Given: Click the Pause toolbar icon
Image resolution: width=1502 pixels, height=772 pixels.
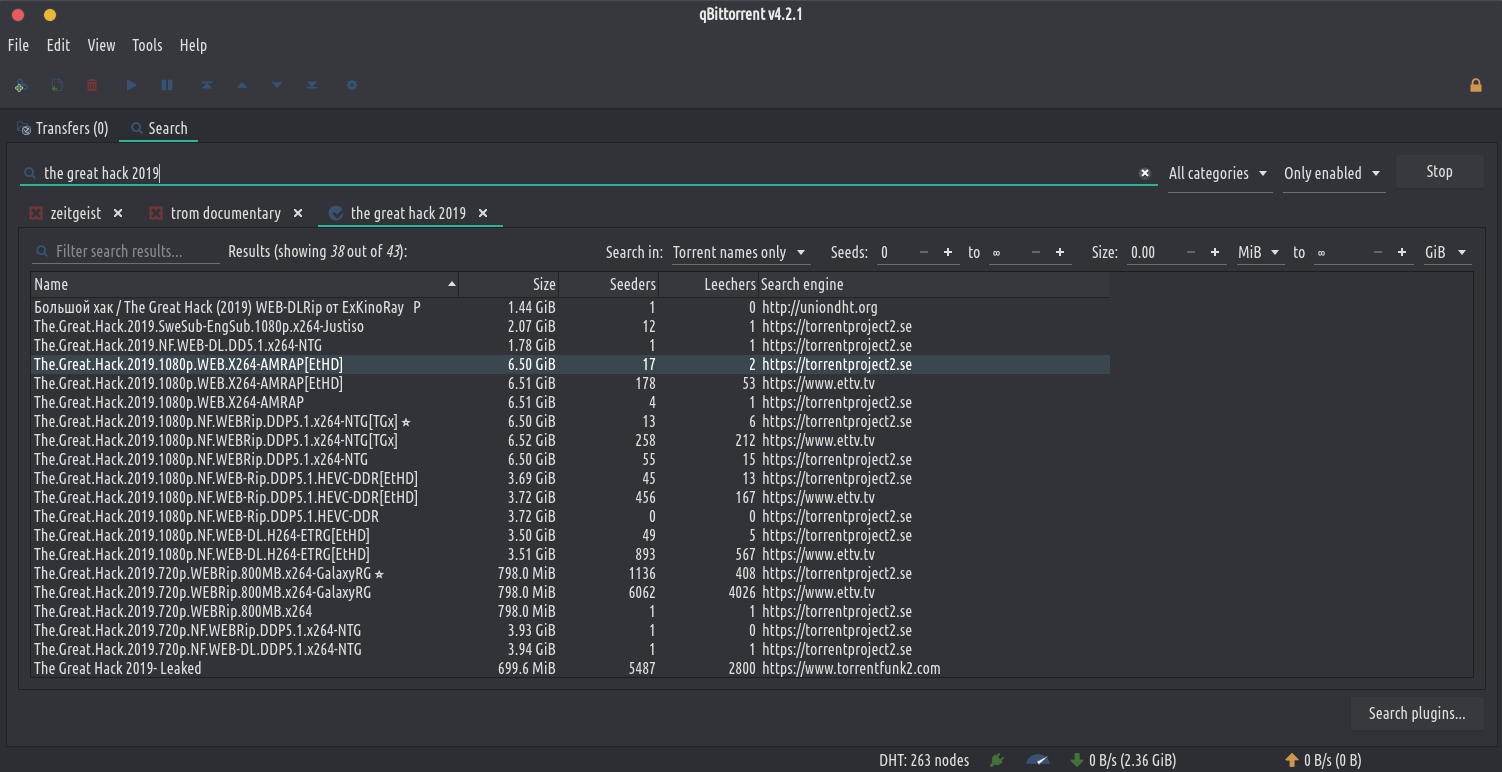Looking at the screenshot, I should pyautogui.click(x=167, y=86).
